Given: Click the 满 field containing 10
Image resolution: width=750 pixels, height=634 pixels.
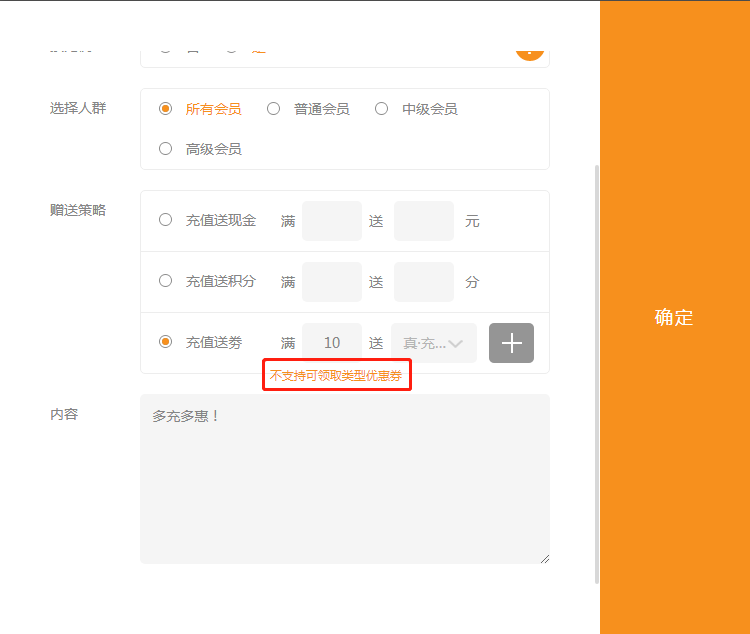Looking at the screenshot, I should pyautogui.click(x=331, y=343).
